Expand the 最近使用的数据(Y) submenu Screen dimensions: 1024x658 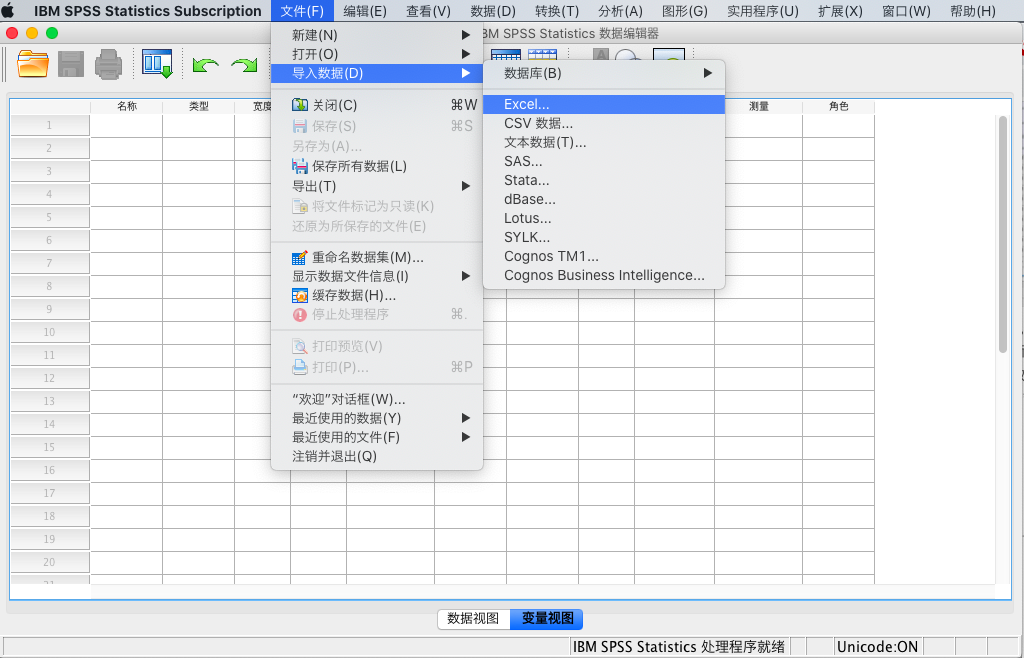click(x=377, y=418)
